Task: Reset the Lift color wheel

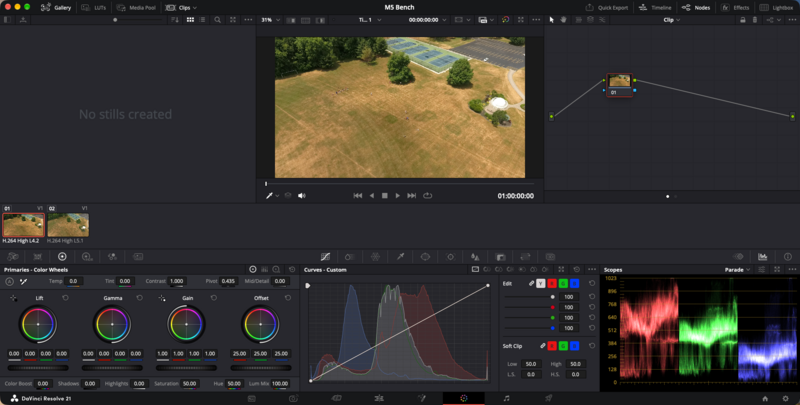Action: click(x=65, y=298)
